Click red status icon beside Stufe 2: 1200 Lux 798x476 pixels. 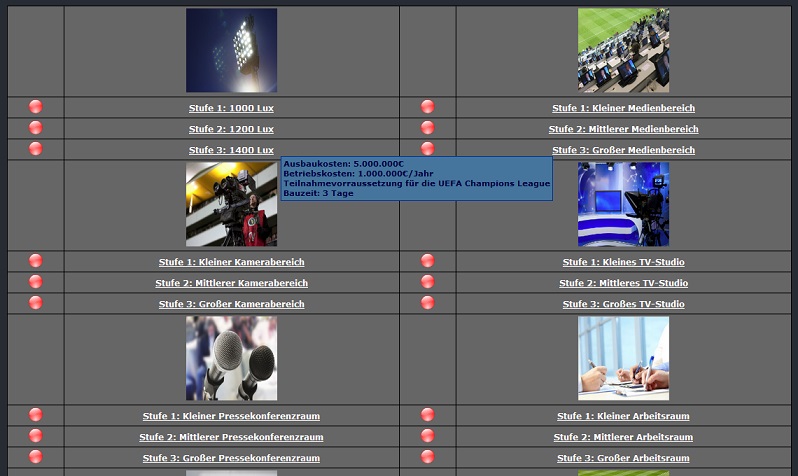pyautogui.click(x=36, y=128)
